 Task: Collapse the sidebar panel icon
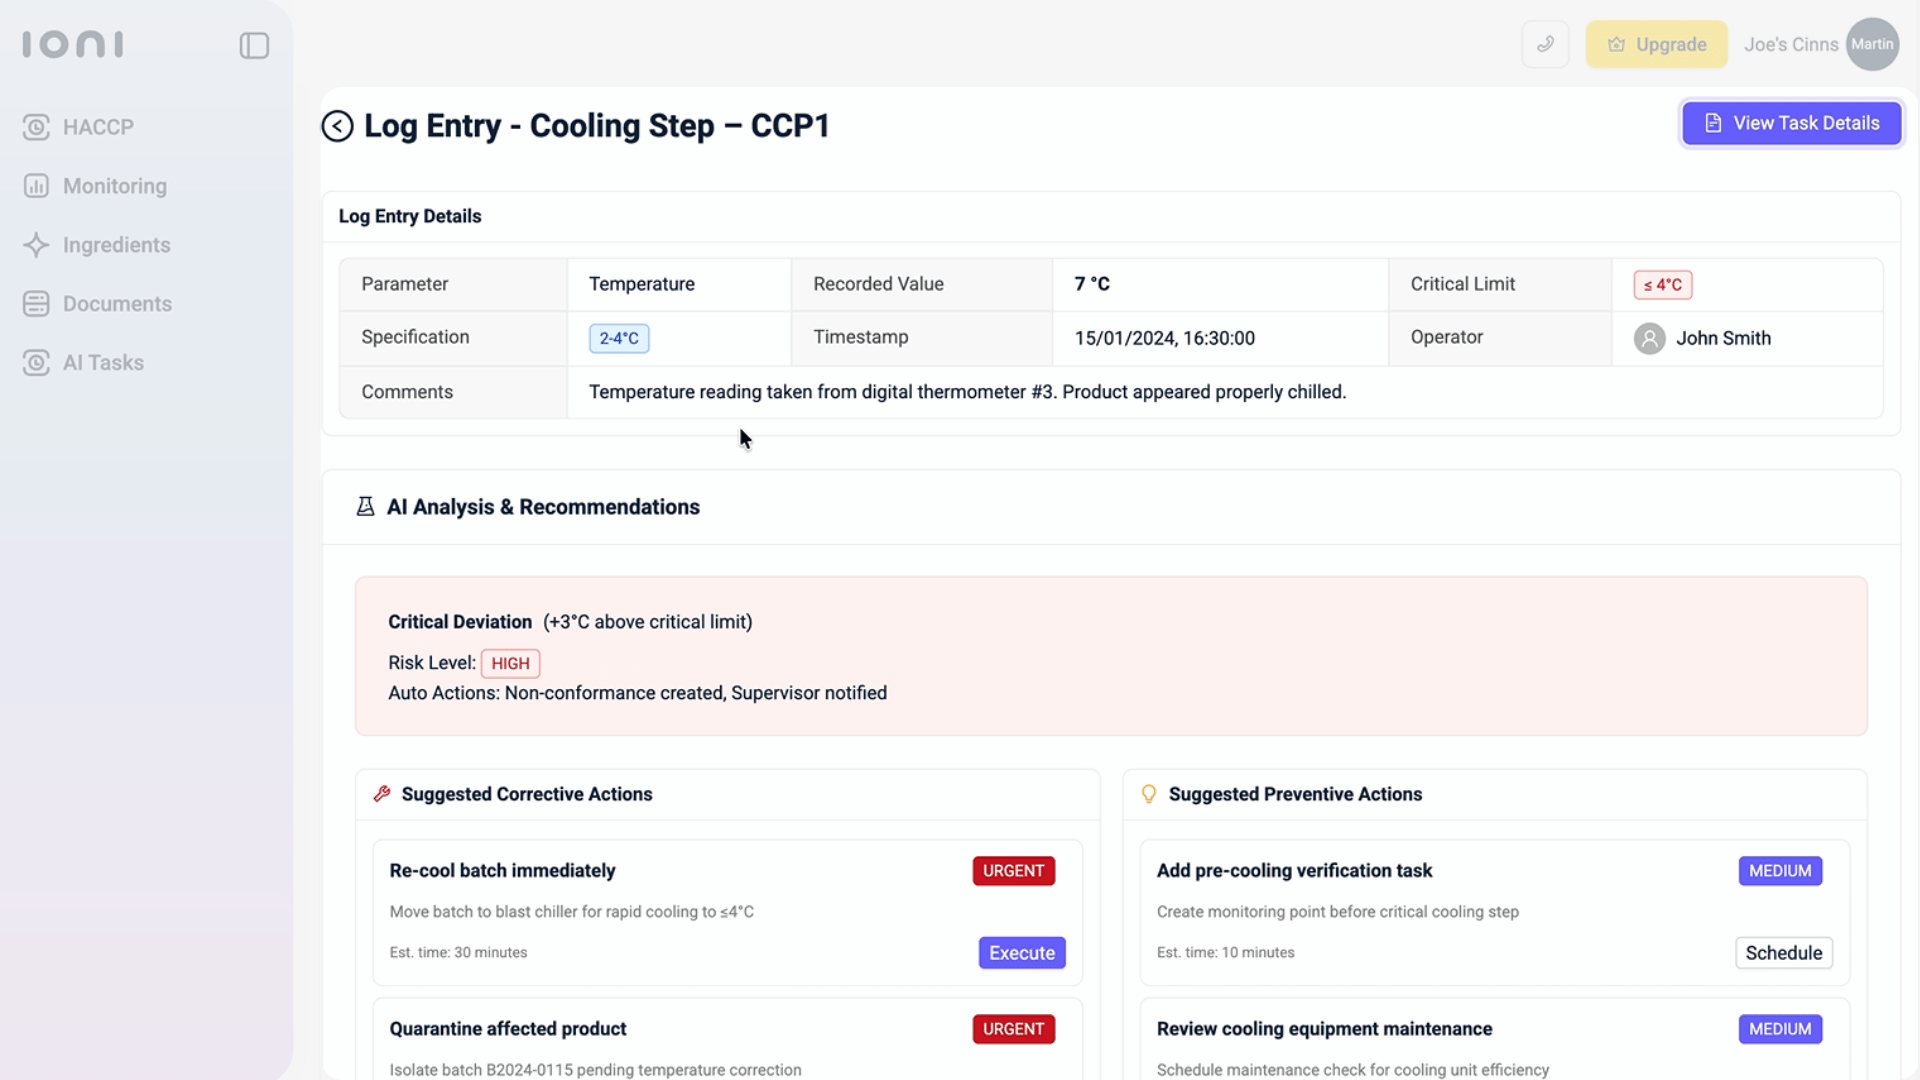pyautogui.click(x=254, y=45)
